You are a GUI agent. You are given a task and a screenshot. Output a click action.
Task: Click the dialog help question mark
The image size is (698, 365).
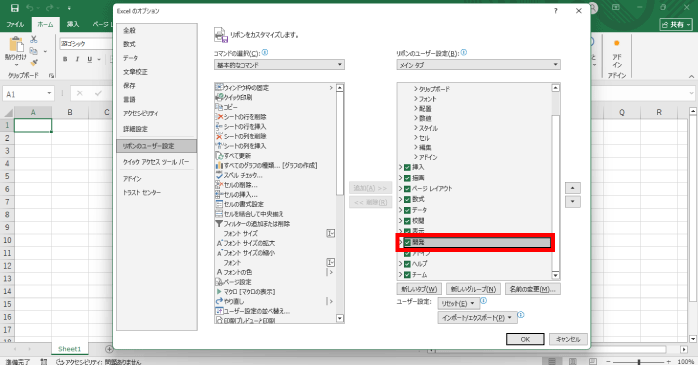[556, 11]
